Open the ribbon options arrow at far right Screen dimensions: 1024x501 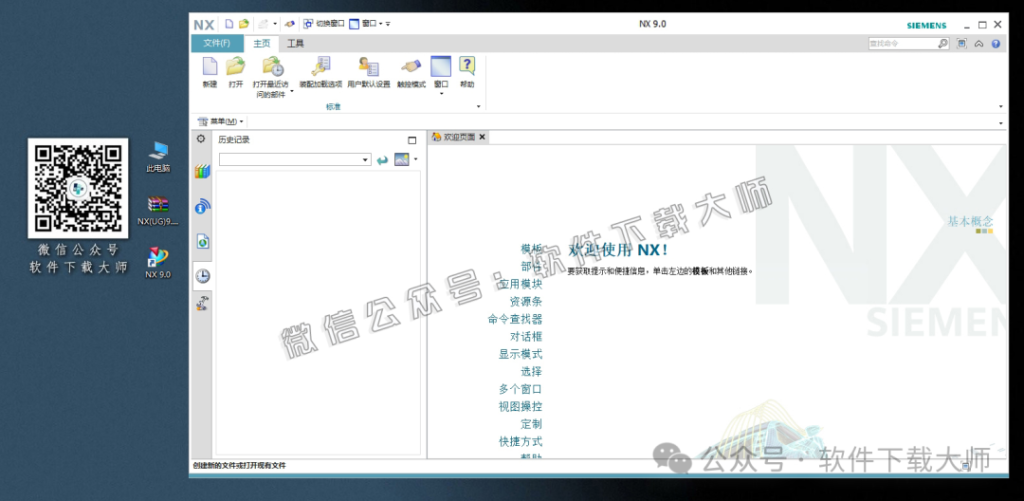[1000, 106]
